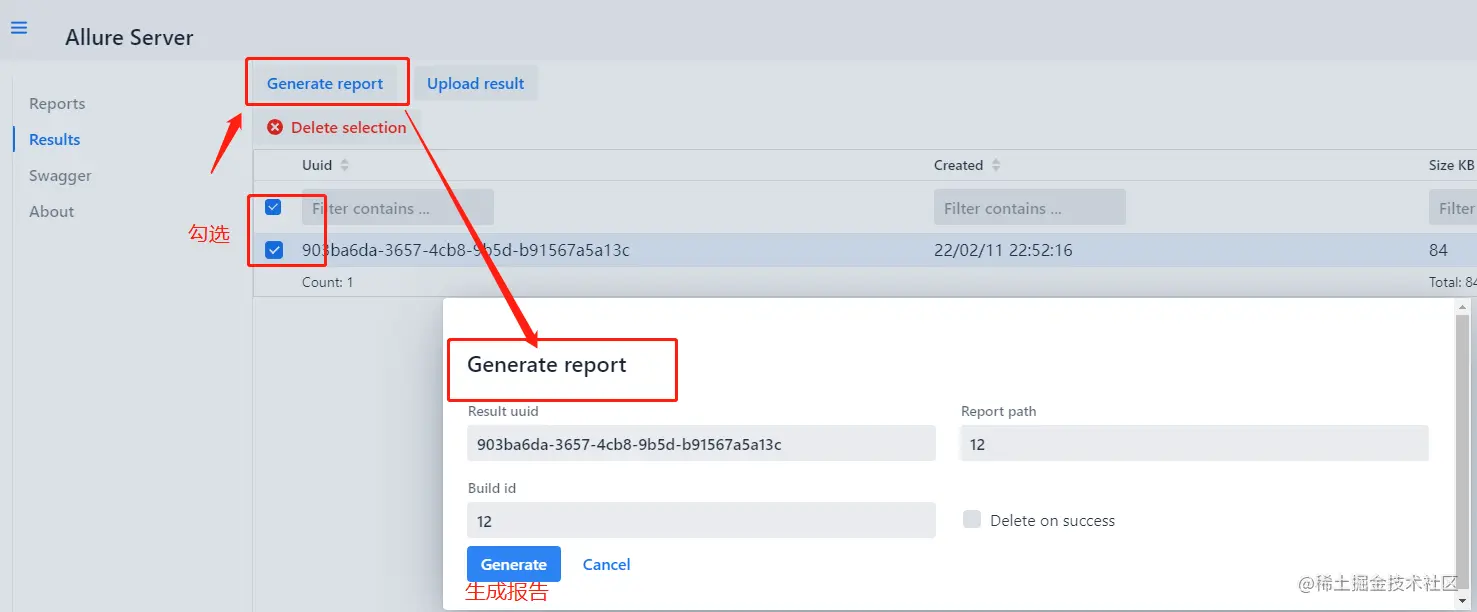The height and width of the screenshot is (612, 1477).
Task: Click the Count: 1 footer text
Action: tap(328, 282)
